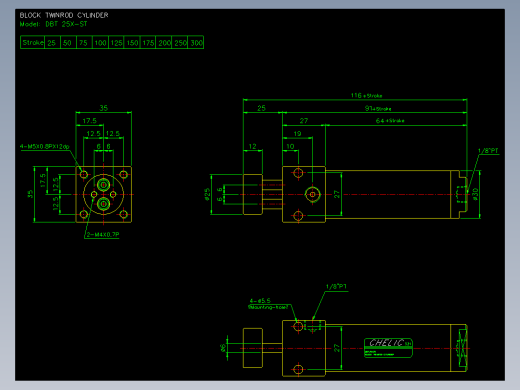Click the ø25 diameter dimension label
This screenshot has height=390, width=520.
pyautogui.click(x=207, y=194)
